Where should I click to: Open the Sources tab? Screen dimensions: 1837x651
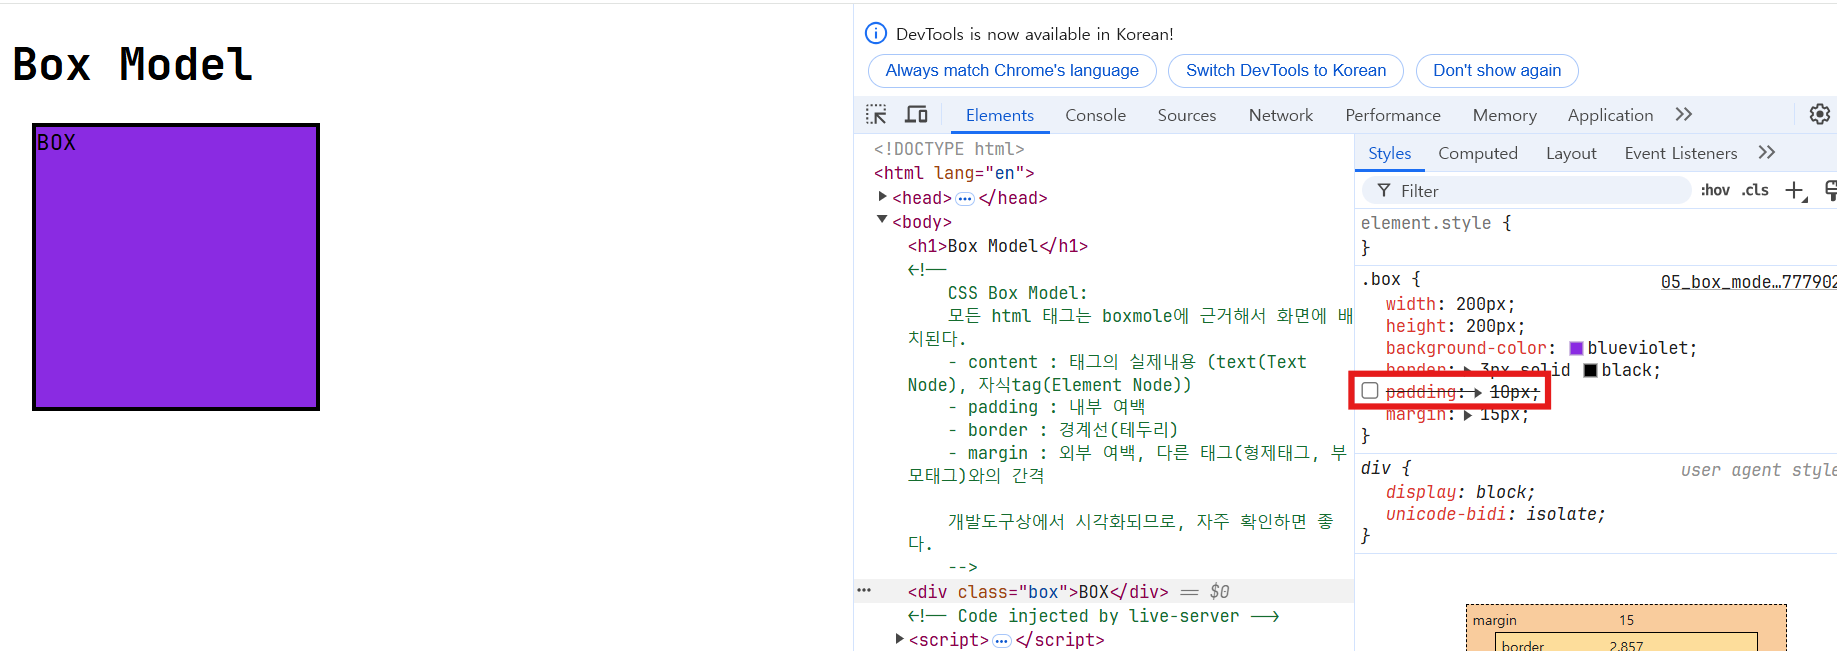pyautogui.click(x=1187, y=115)
